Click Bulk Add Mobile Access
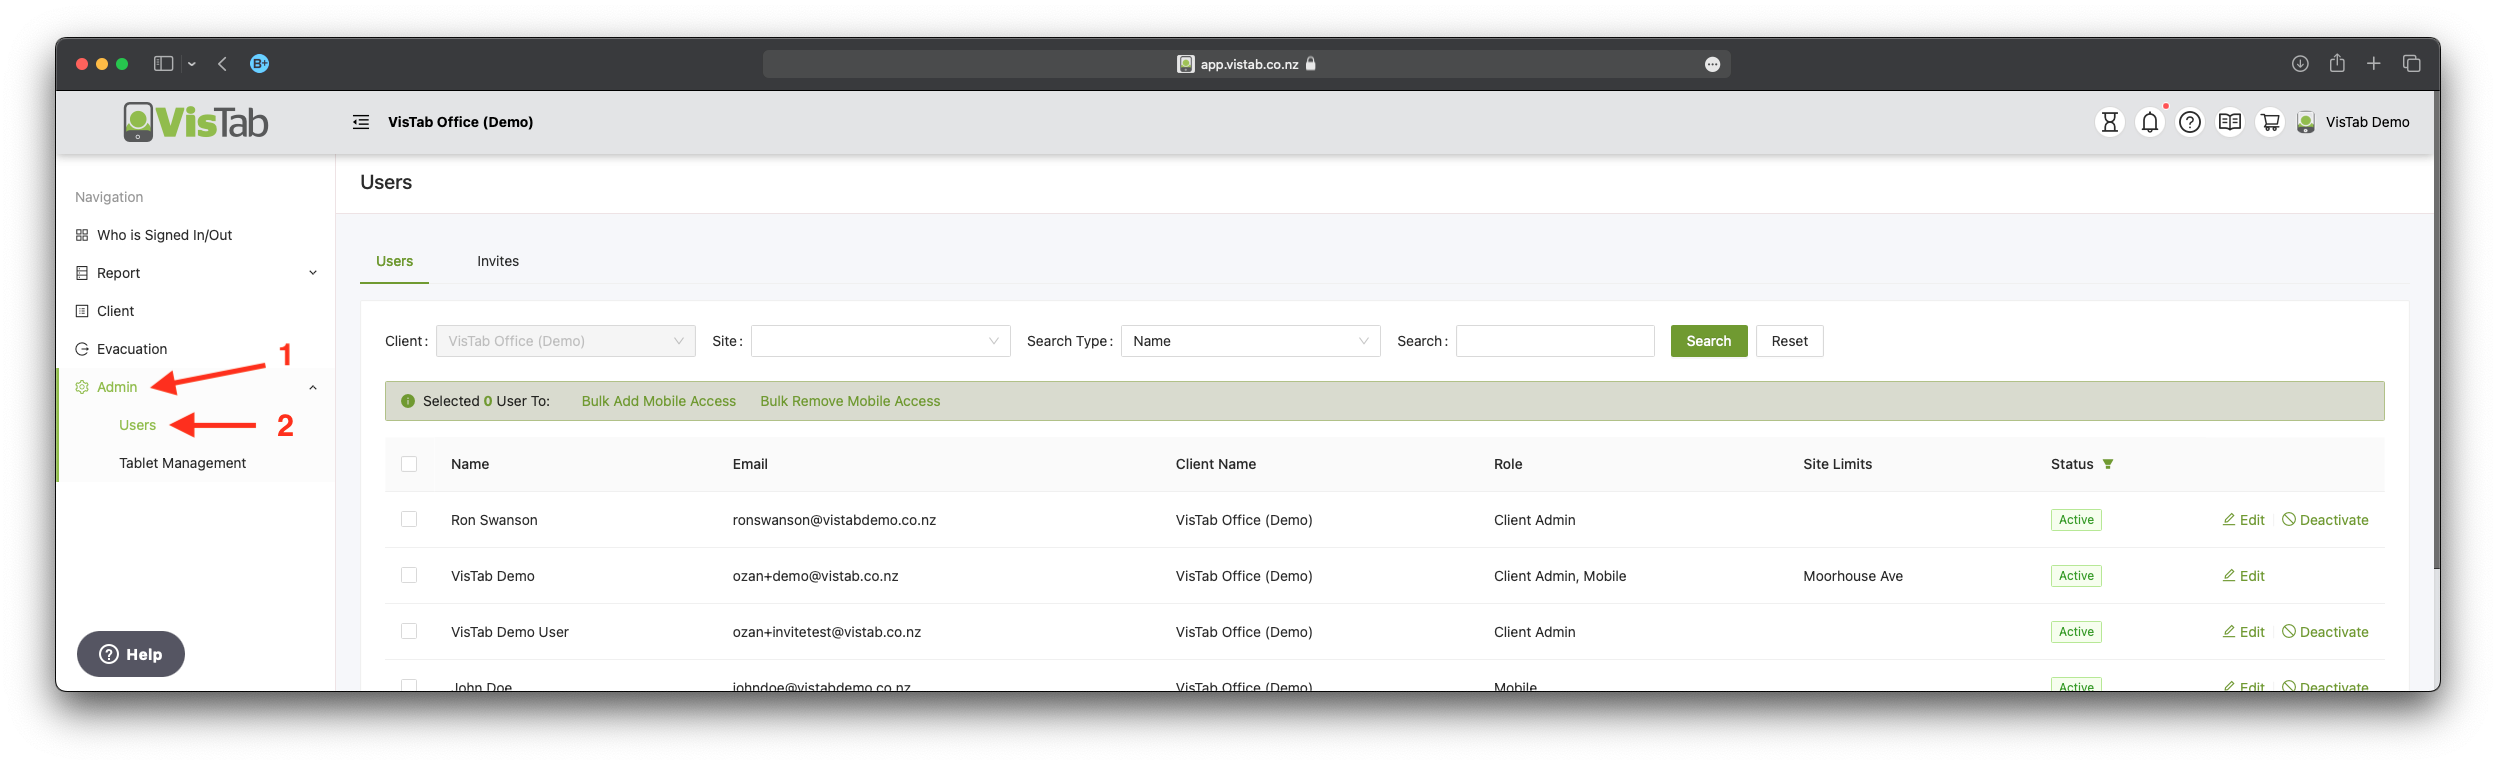The width and height of the screenshot is (2496, 765). [x=659, y=401]
